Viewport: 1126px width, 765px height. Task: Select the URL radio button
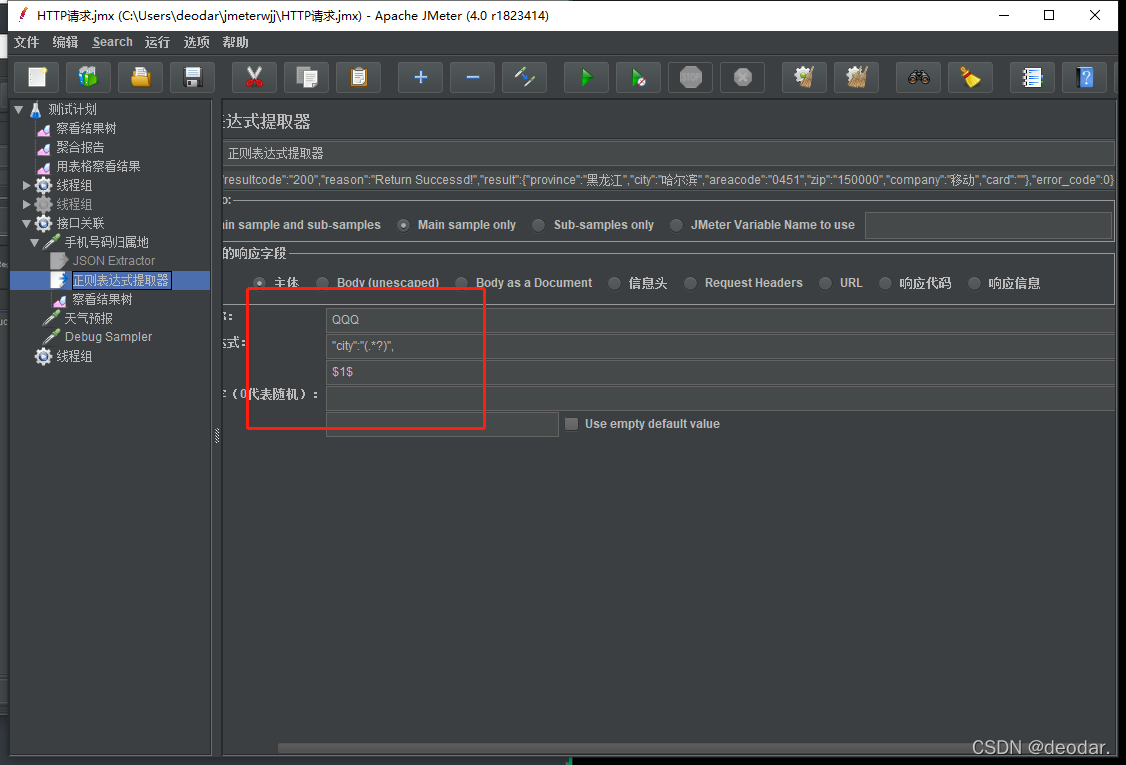(825, 283)
